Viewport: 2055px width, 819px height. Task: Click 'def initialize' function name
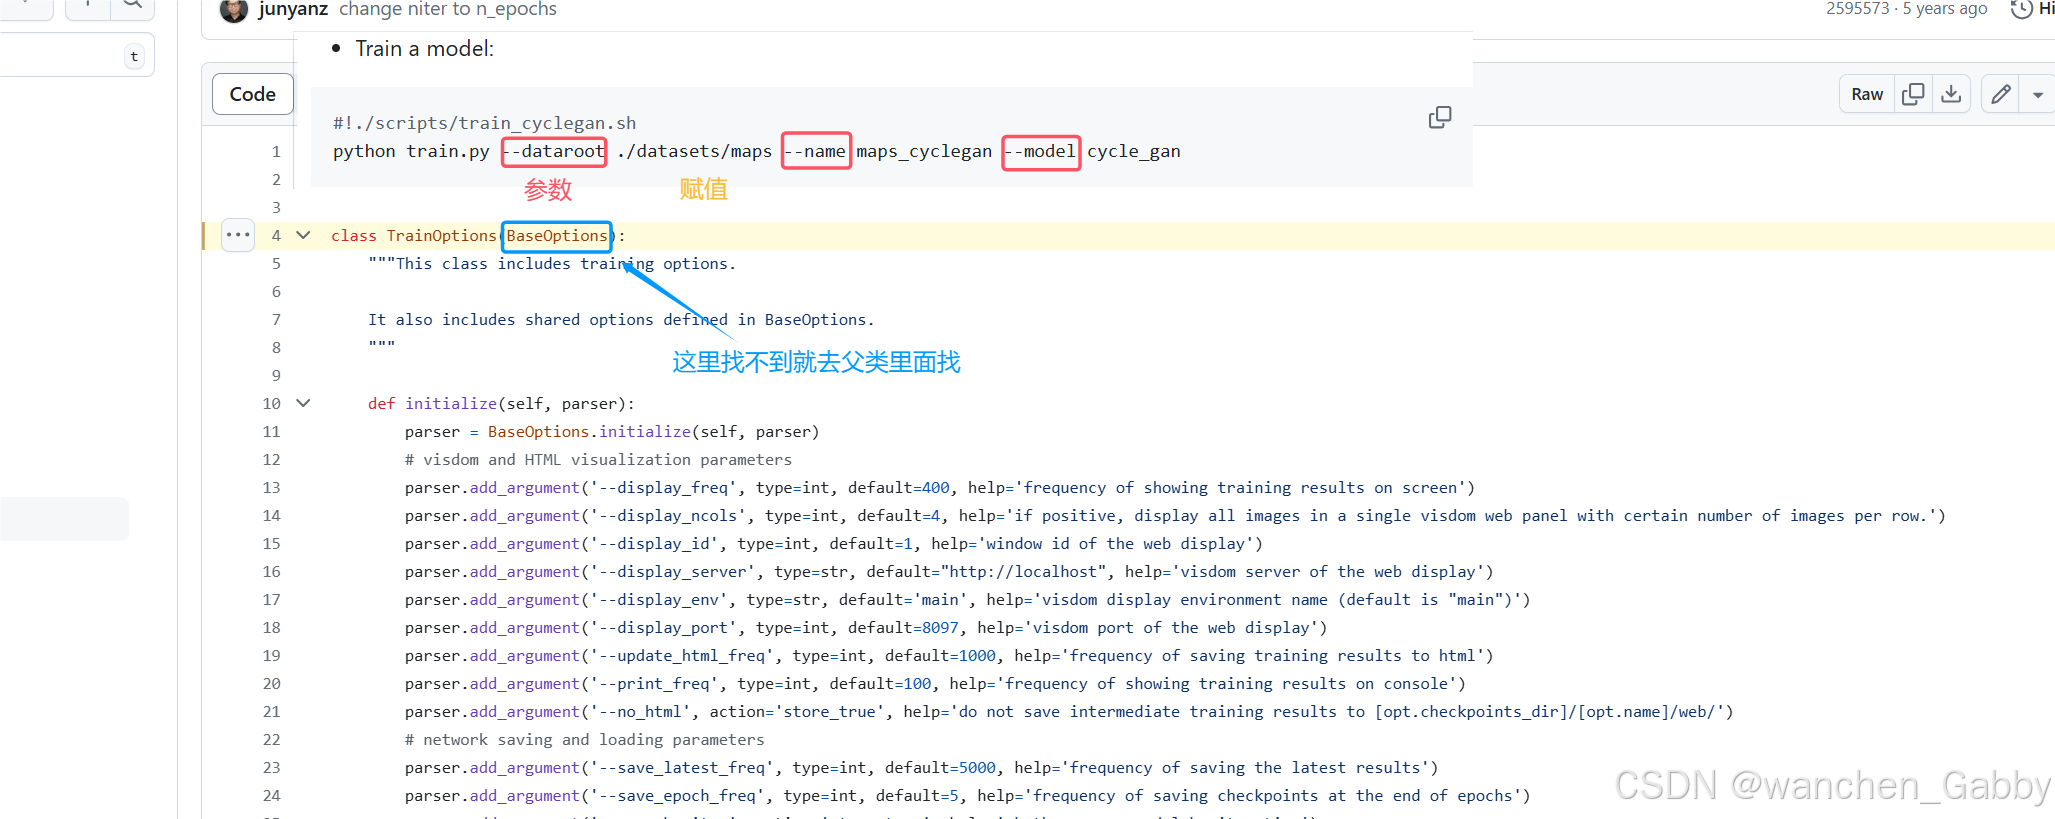(451, 403)
